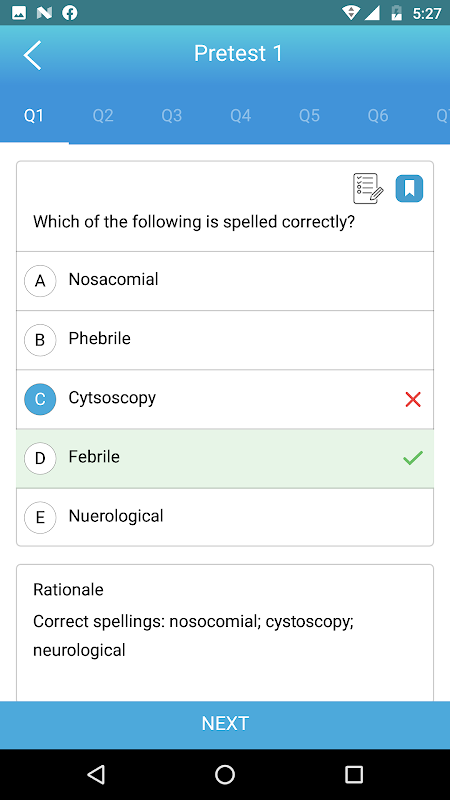Tap the Android back navigation triangle
This screenshot has width=450, height=800.
96,774
